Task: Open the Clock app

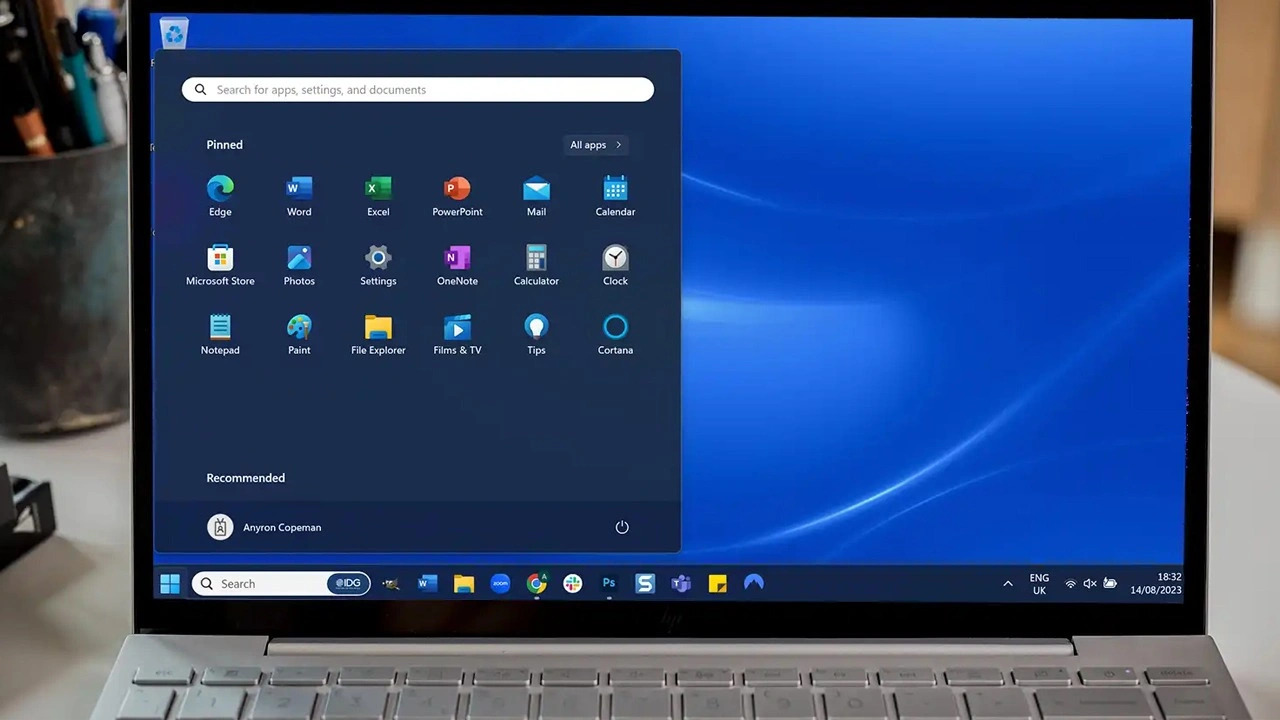Action: coord(615,265)
